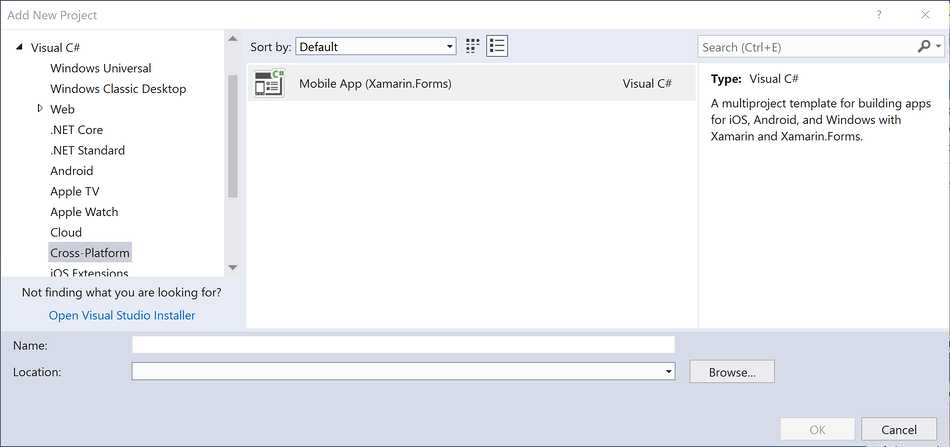The width and height of the screenshot is (950, 447).
Task: Close the Add New Project dialog
Action: pyautogui.click(x=925, y=15)
